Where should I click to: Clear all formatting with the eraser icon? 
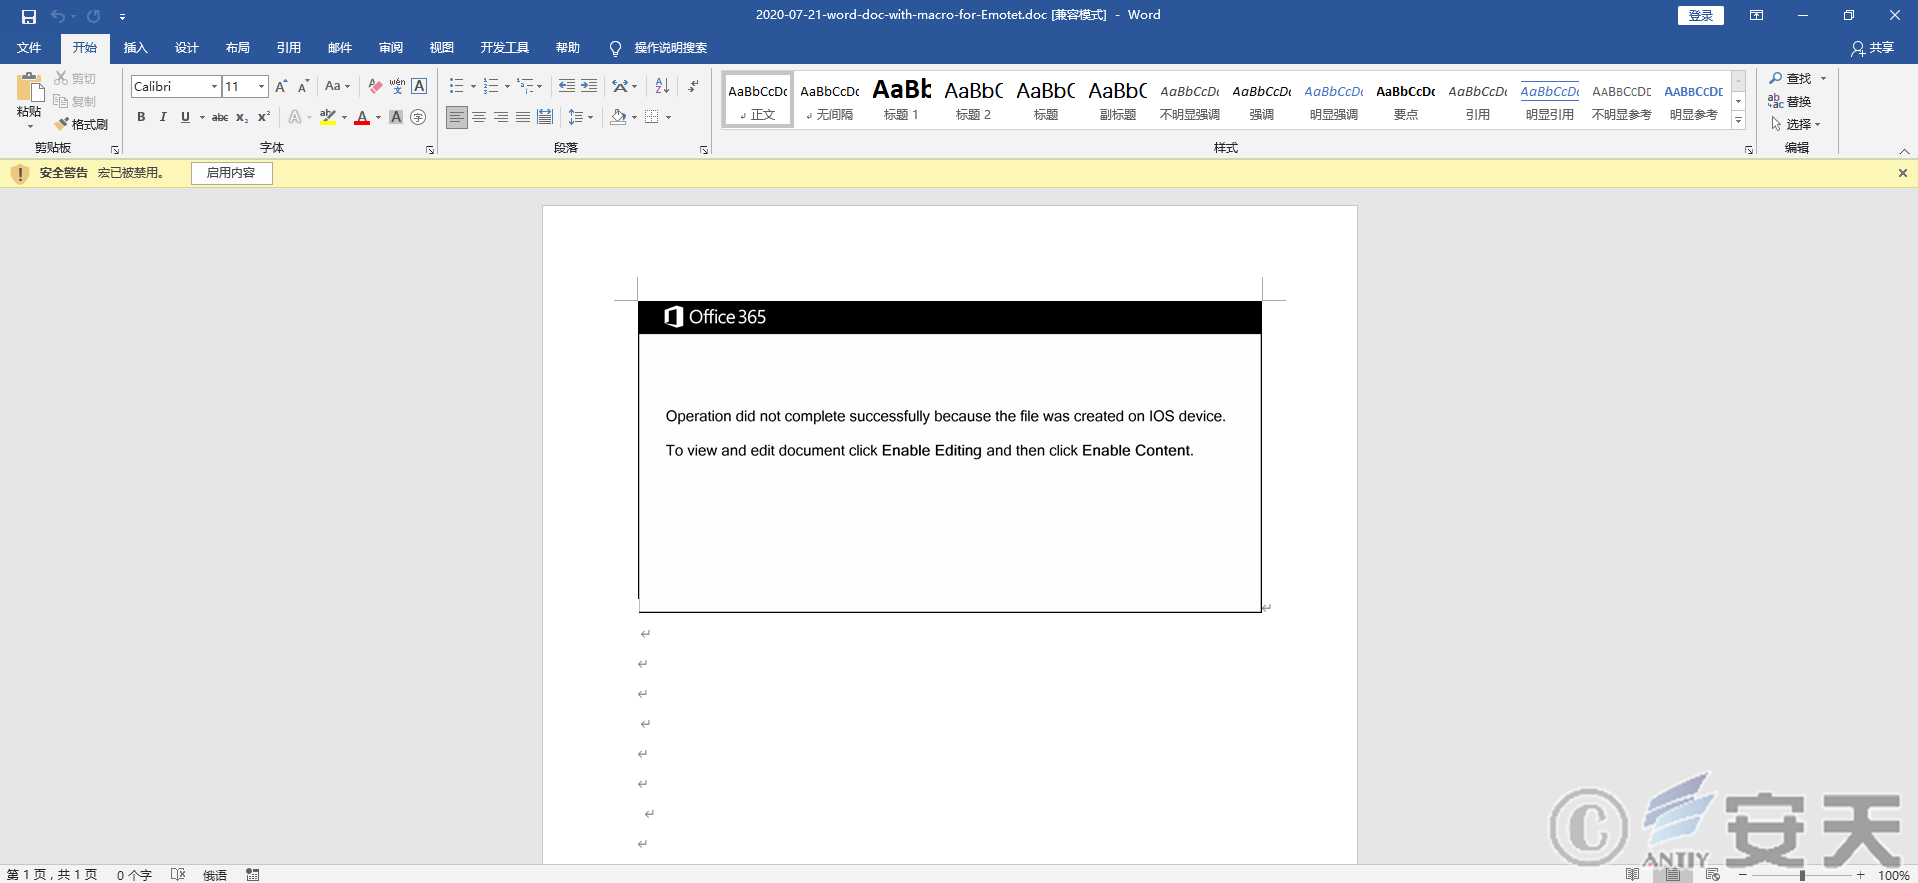pyautogui.click(x=375, y=87)
